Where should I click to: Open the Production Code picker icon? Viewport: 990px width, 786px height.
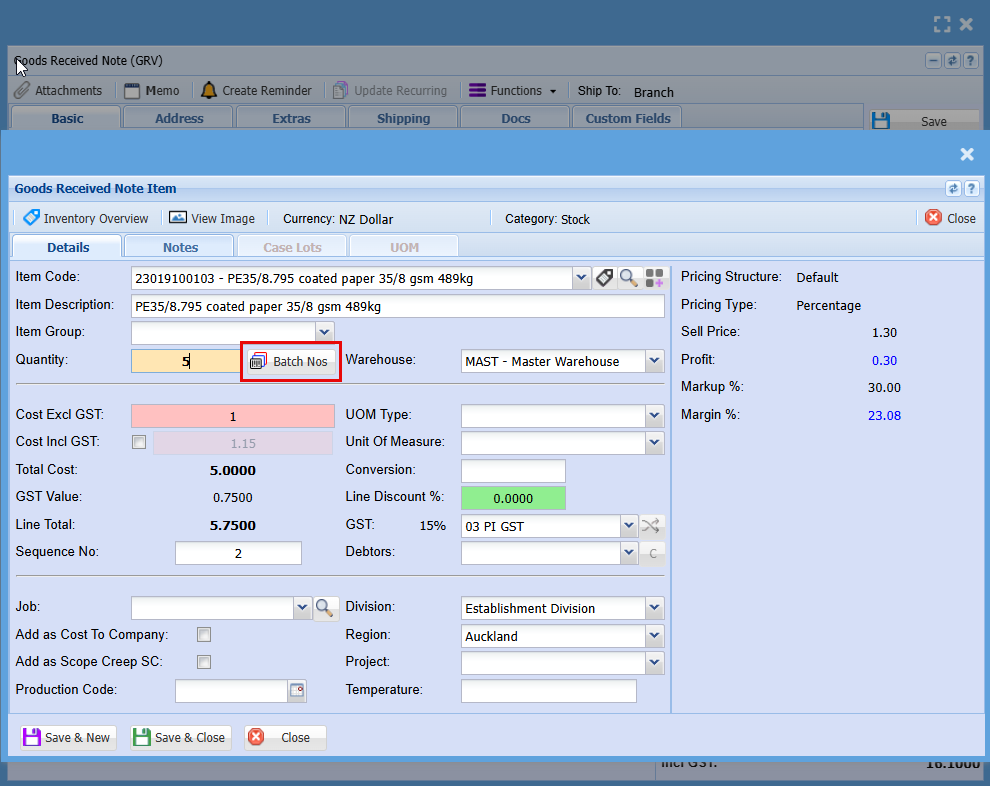click(x=297, y=690)
